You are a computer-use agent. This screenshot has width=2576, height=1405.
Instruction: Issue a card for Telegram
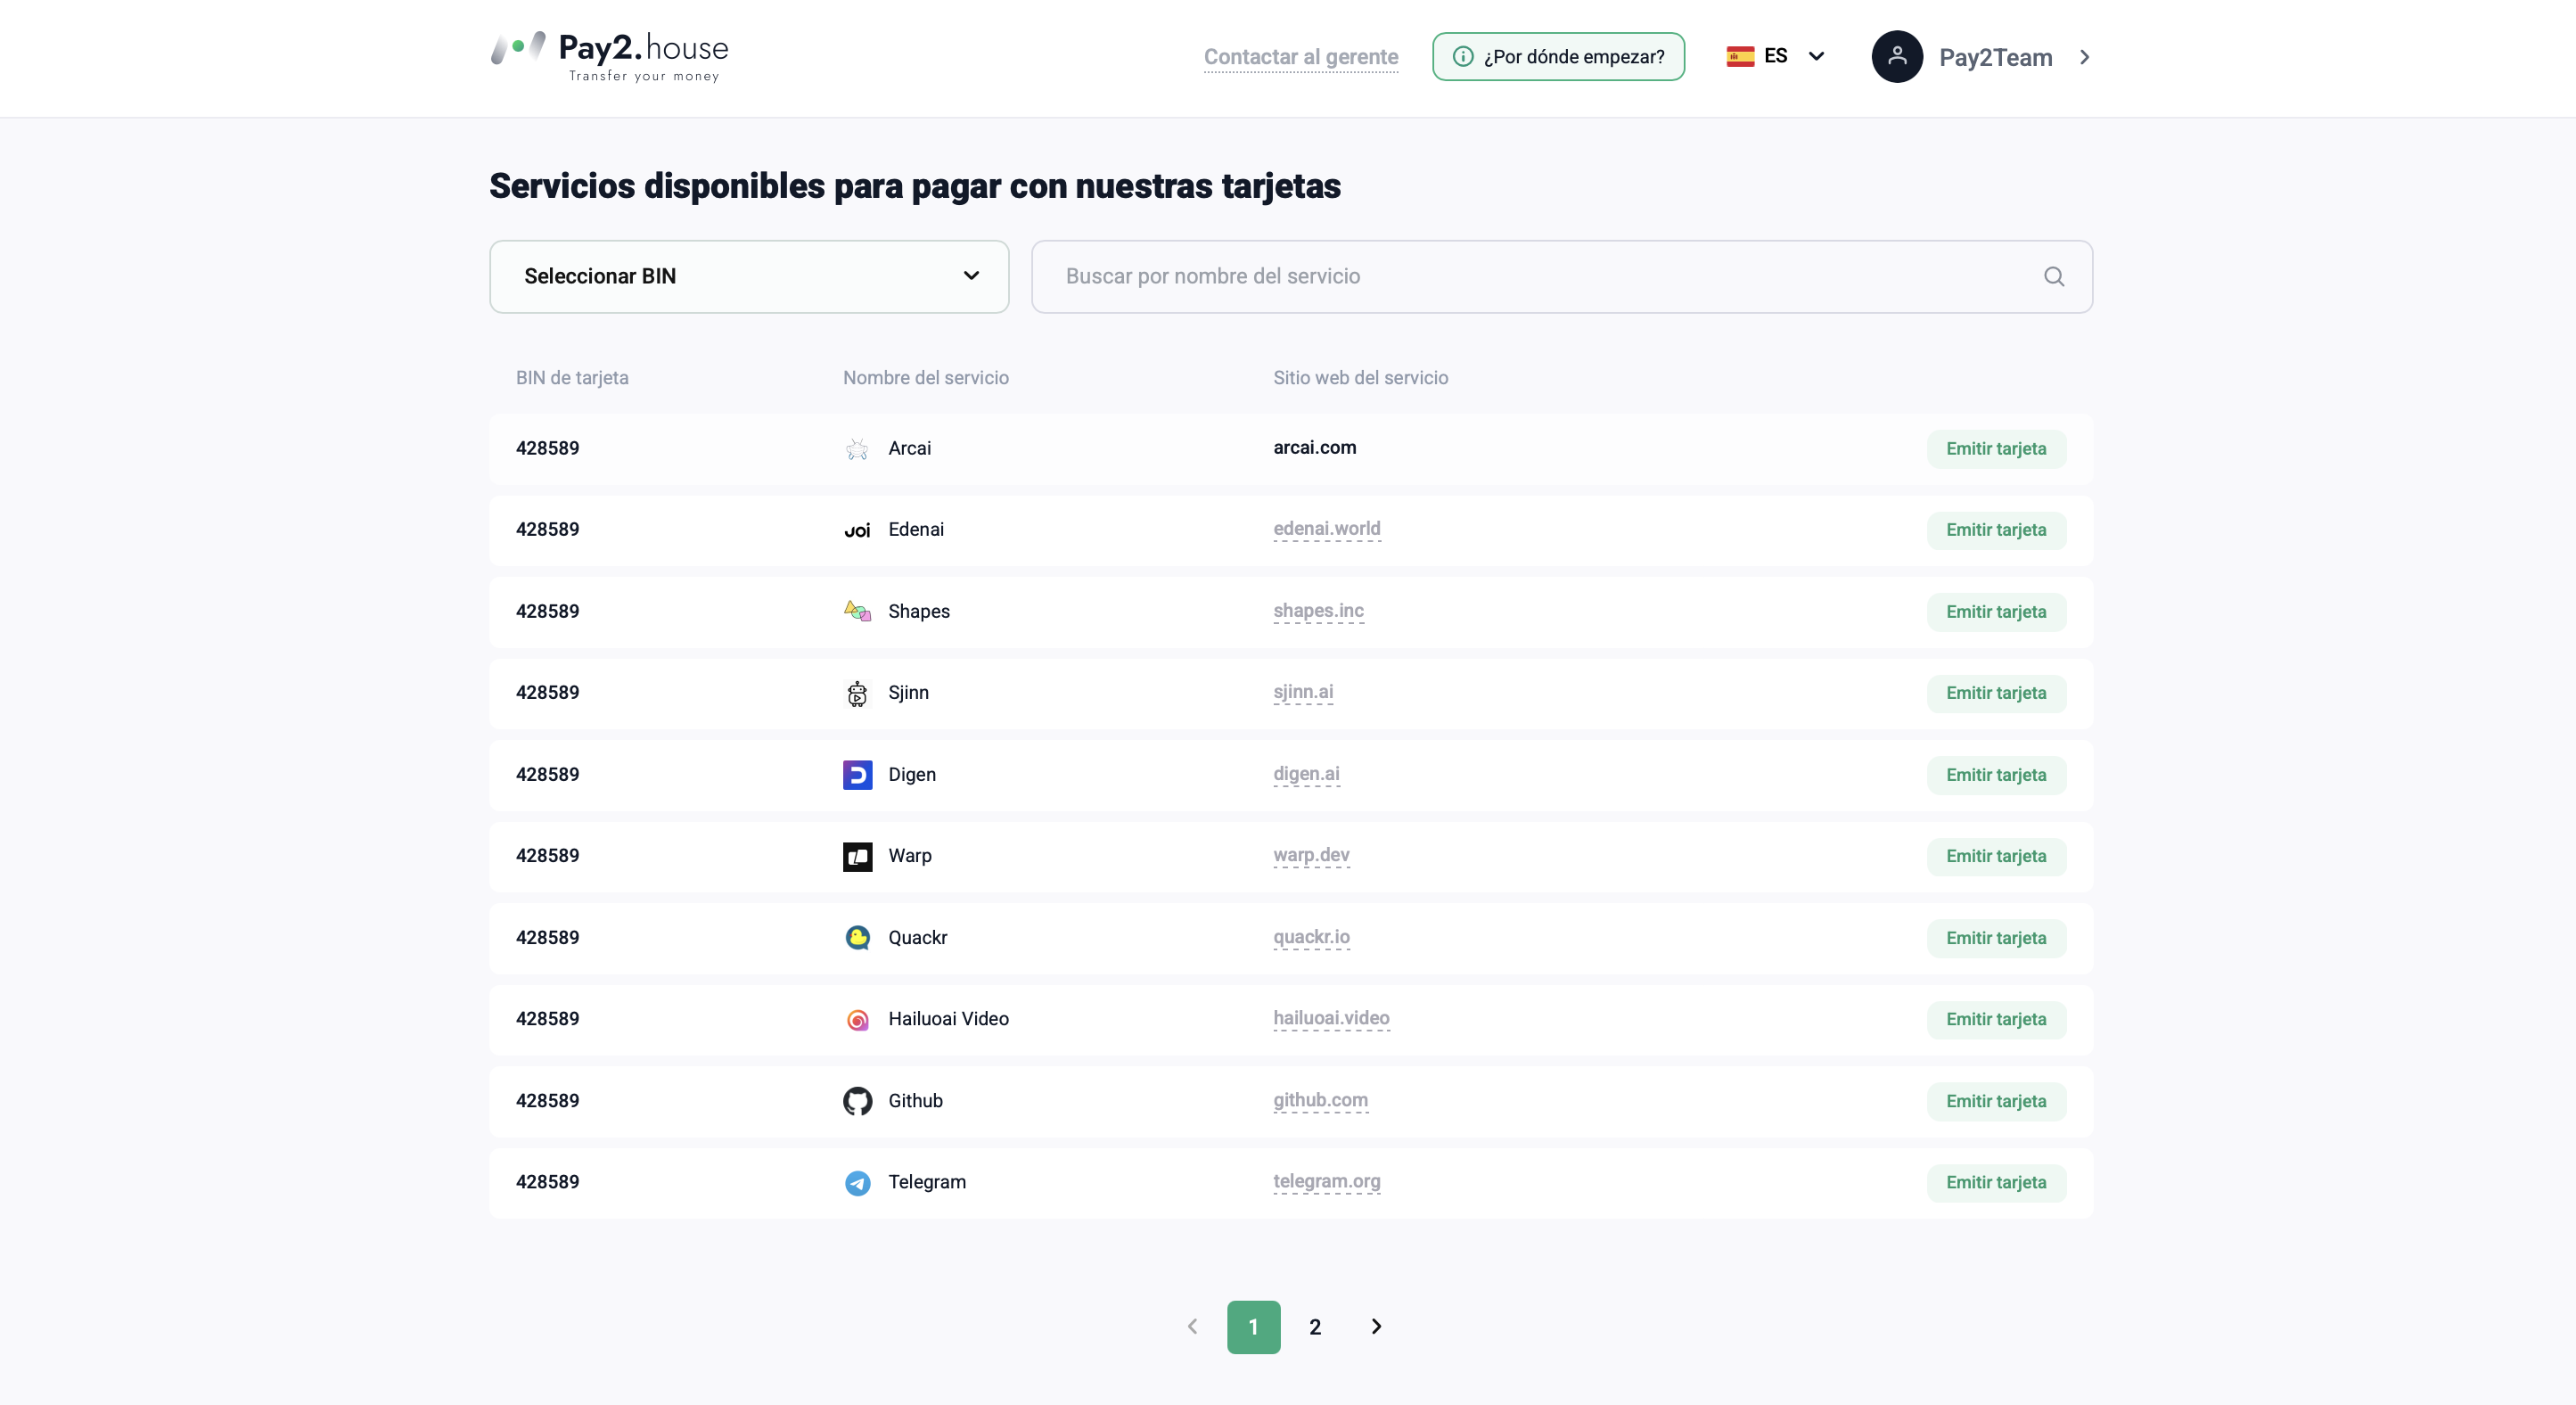1996,1182
